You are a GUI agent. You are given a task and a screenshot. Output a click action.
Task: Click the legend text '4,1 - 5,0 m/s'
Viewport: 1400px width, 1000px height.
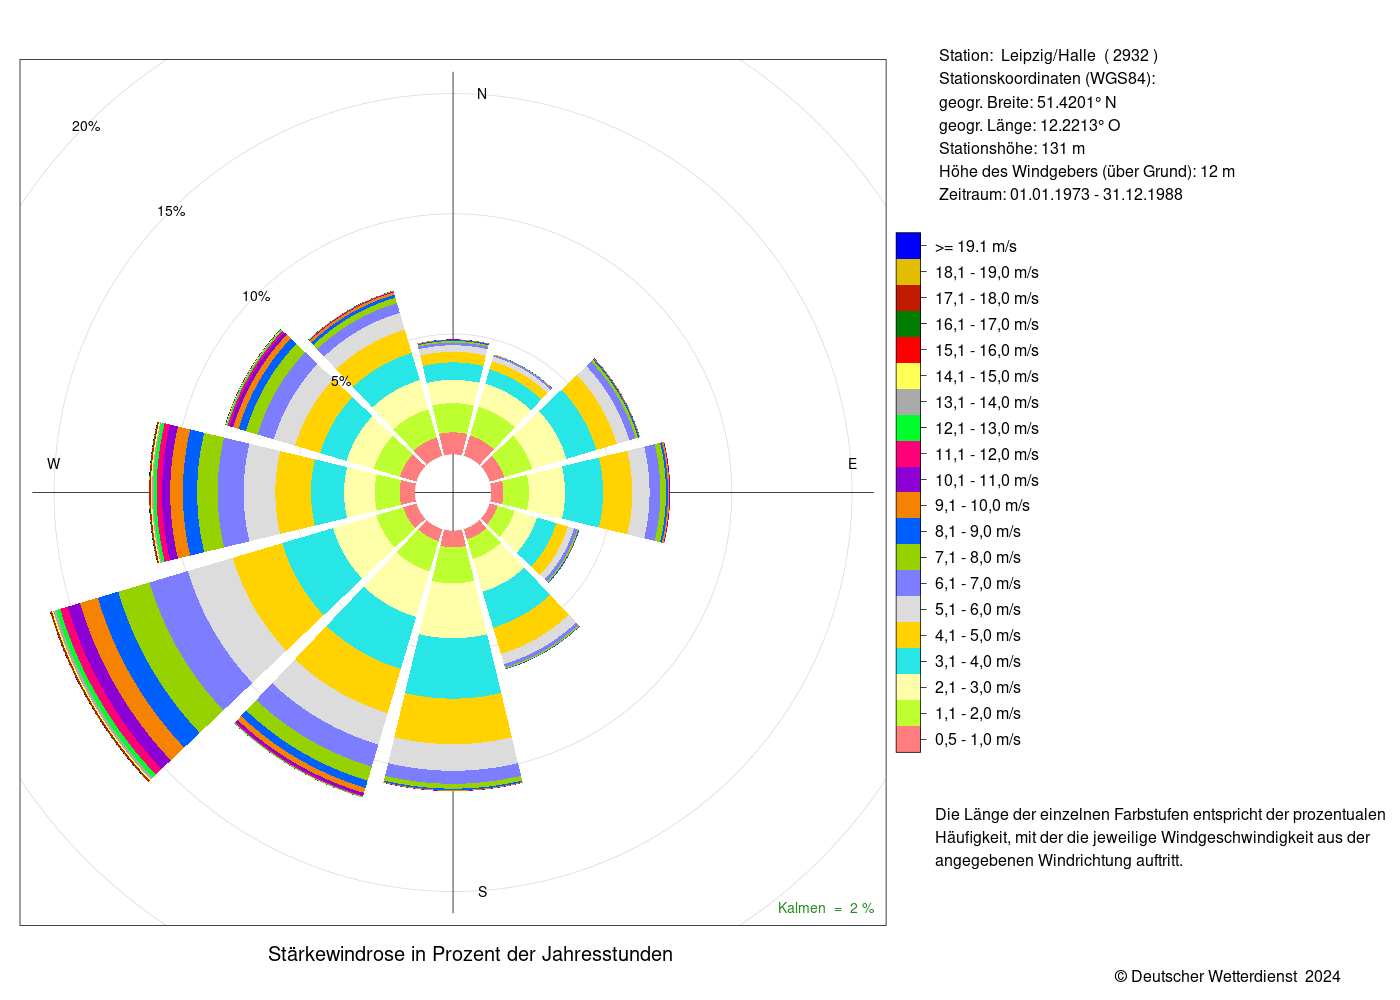point(978,636)
